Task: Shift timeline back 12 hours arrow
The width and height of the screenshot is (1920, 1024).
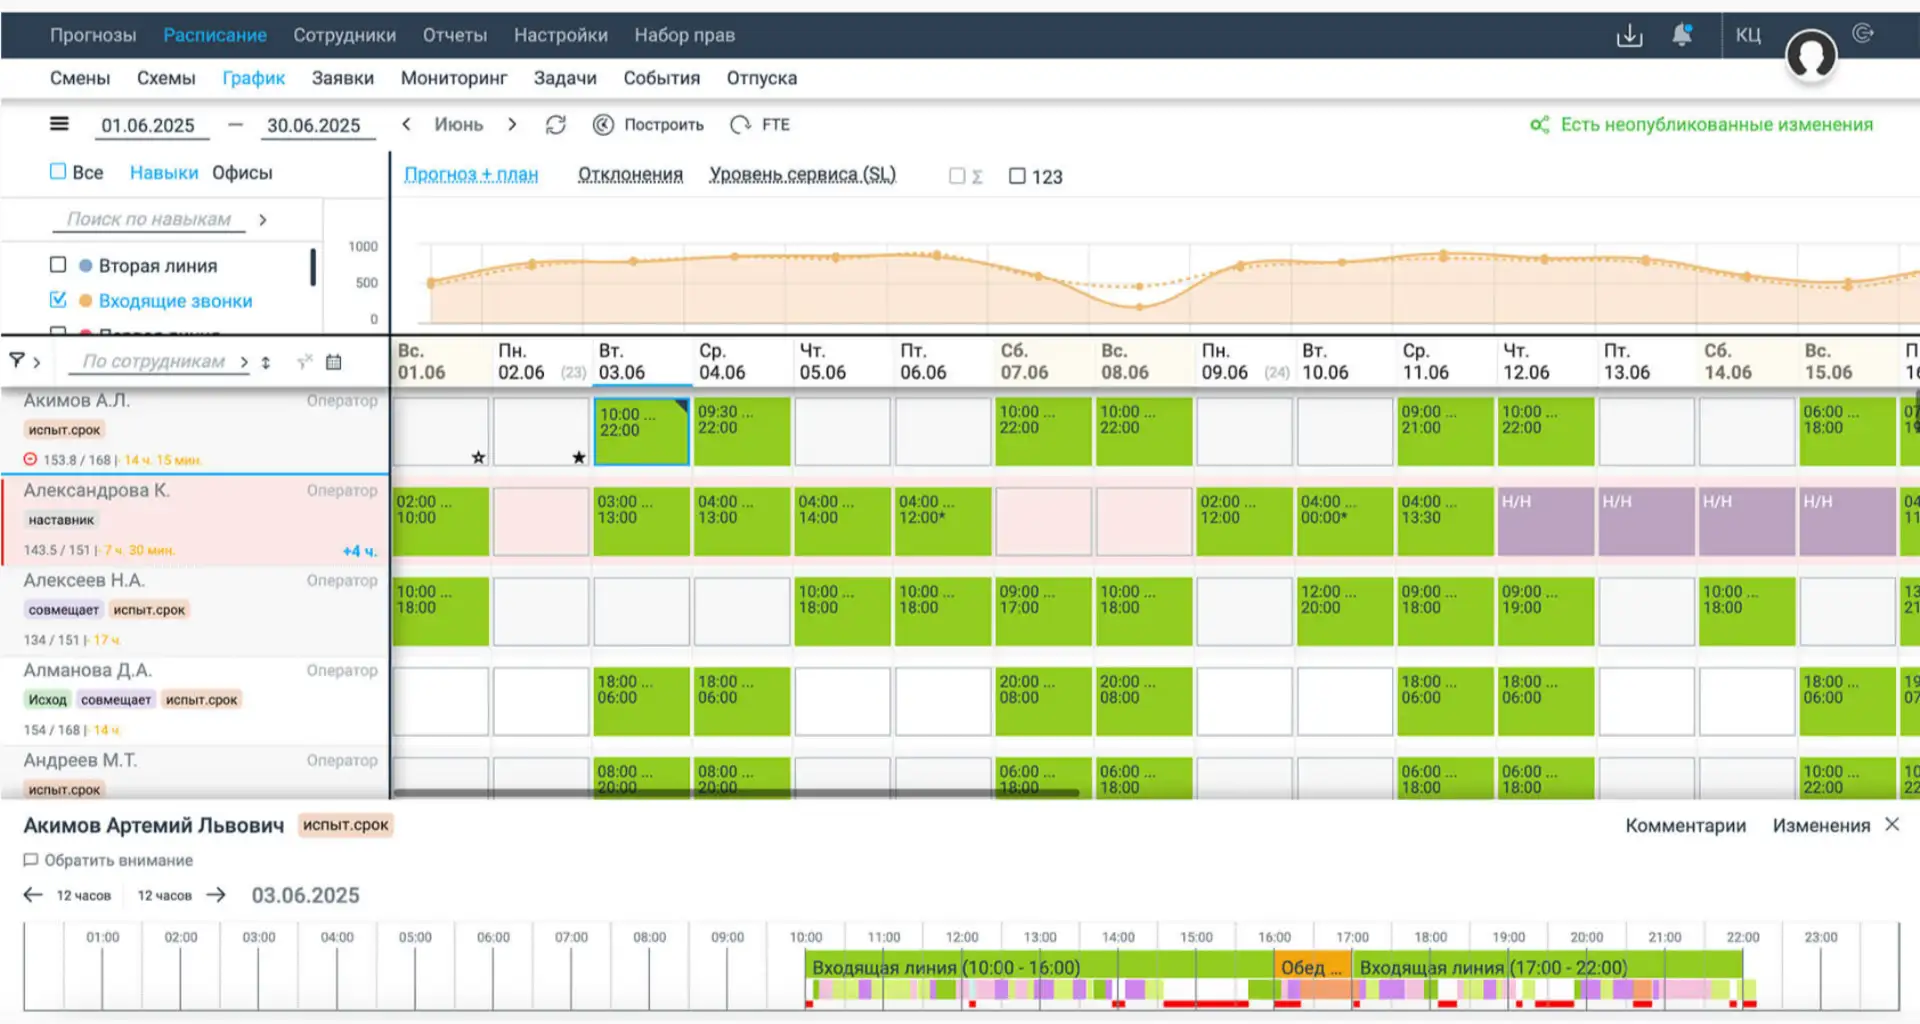Action: point(33,894)
